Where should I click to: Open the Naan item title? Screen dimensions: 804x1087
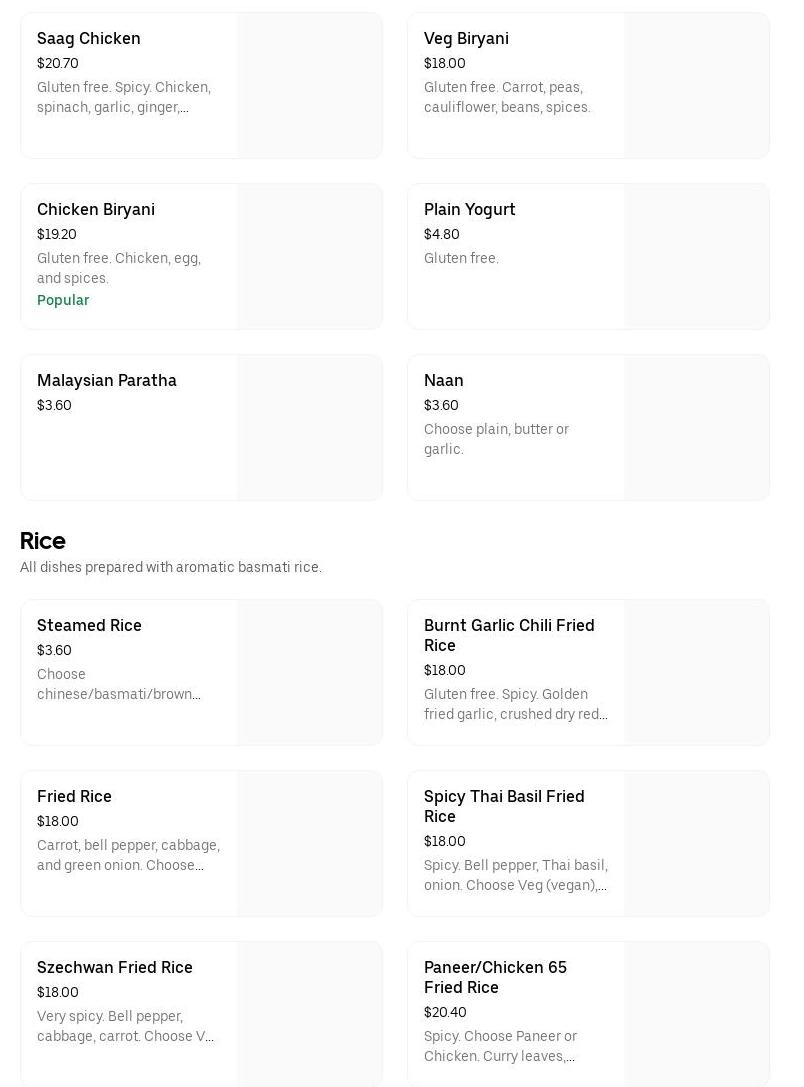click(443, 380)
